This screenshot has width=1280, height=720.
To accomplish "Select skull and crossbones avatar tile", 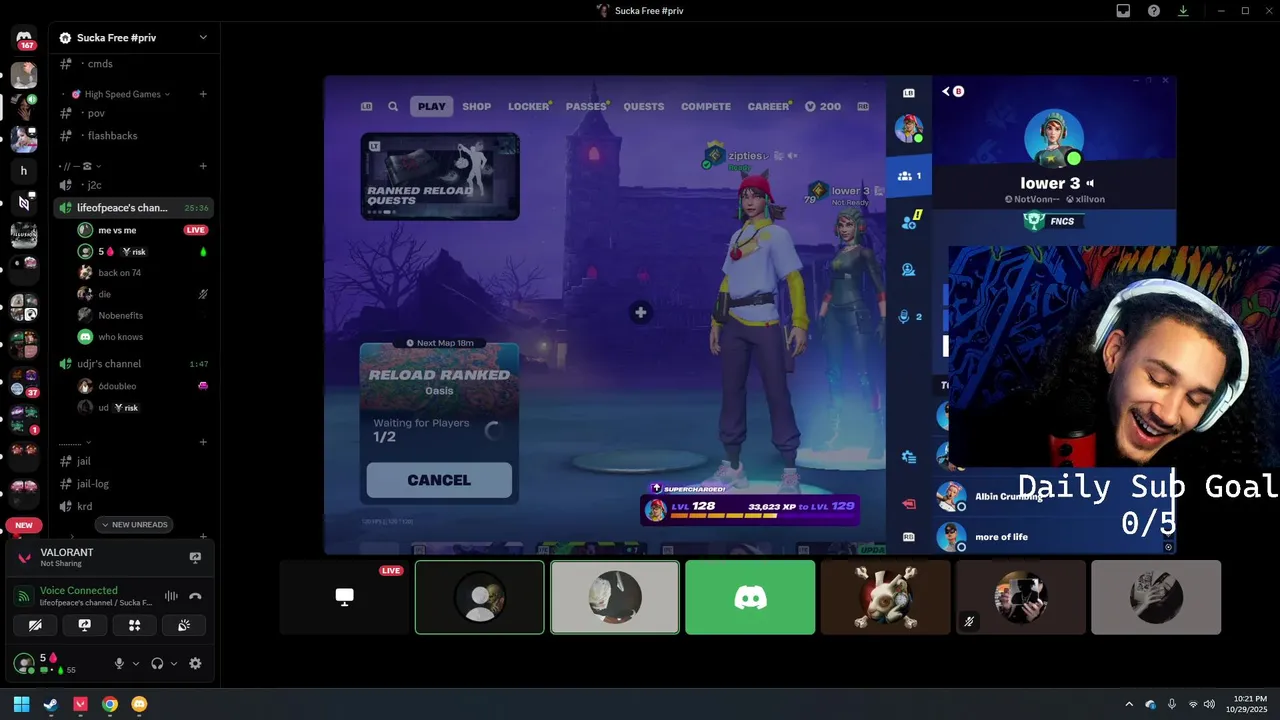I will 885,597.
